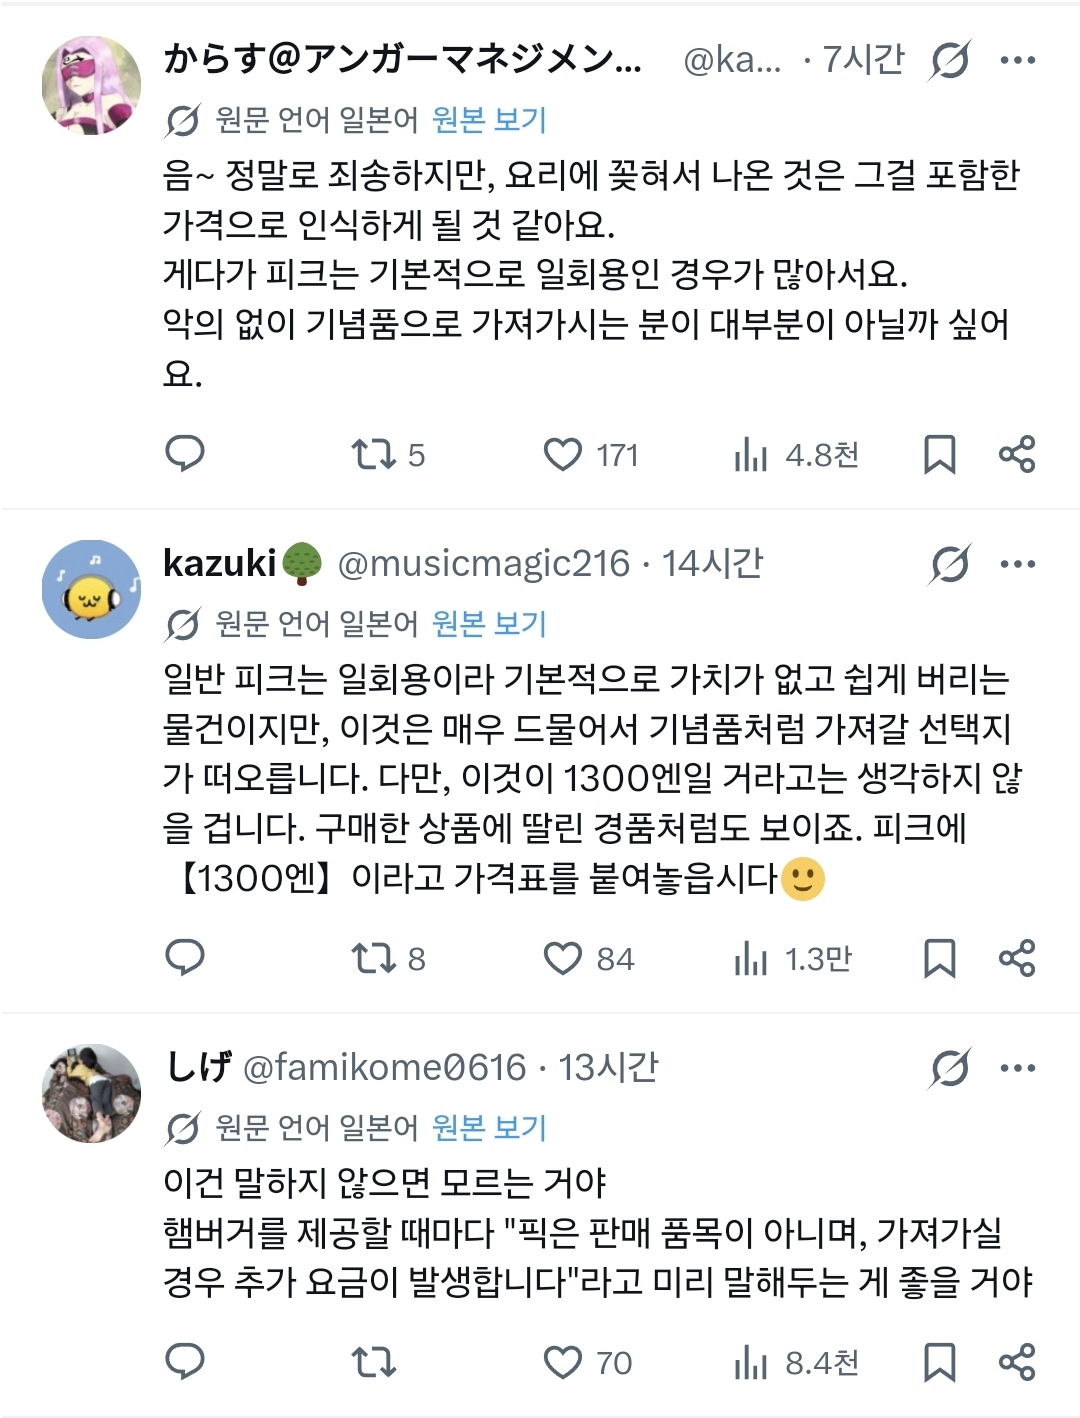The height and width of the screenshot is (1418, 1080).
Task: Show original text of kazuki tweet
Action: pyautogui.click(x=489, y=624)
